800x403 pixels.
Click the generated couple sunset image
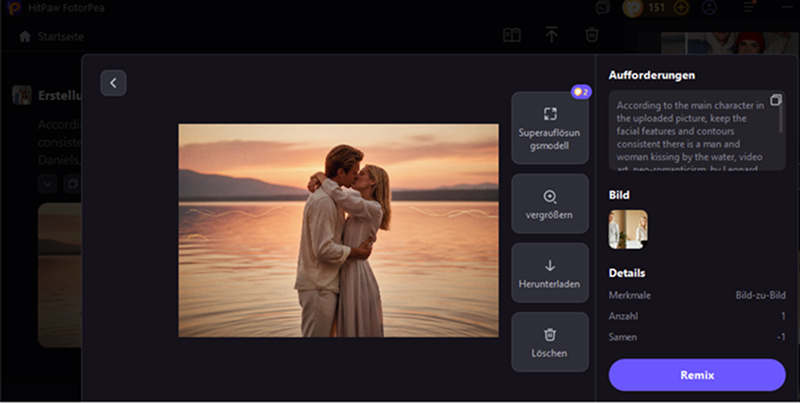click(338, 230)
